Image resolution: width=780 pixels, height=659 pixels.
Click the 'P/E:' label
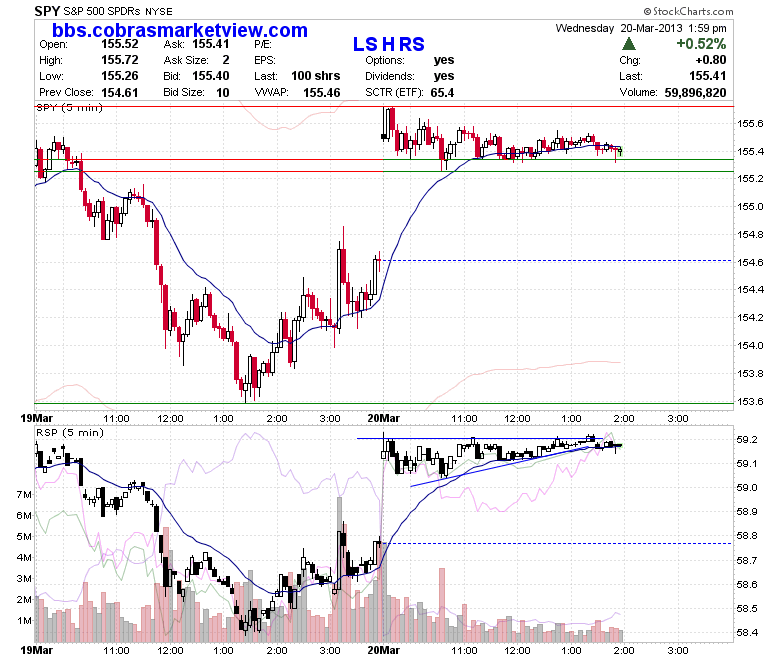[263, 44]
